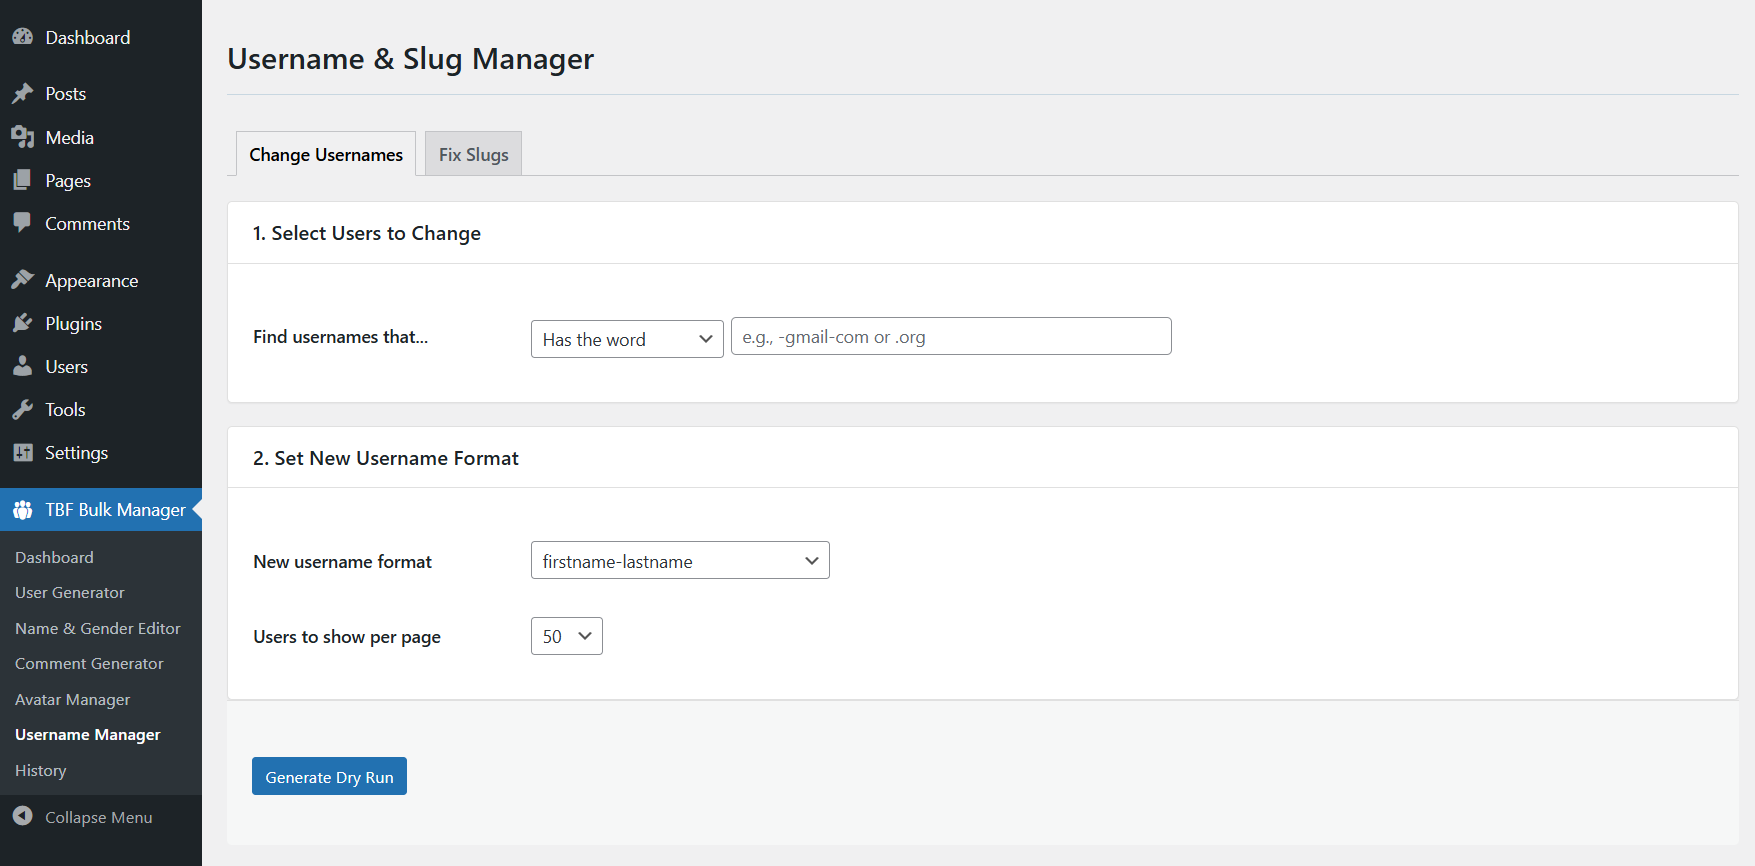Viewport: 1755px width, 866px height.
Task: Select the Change Usernames tab
Action: coord(326,155)
